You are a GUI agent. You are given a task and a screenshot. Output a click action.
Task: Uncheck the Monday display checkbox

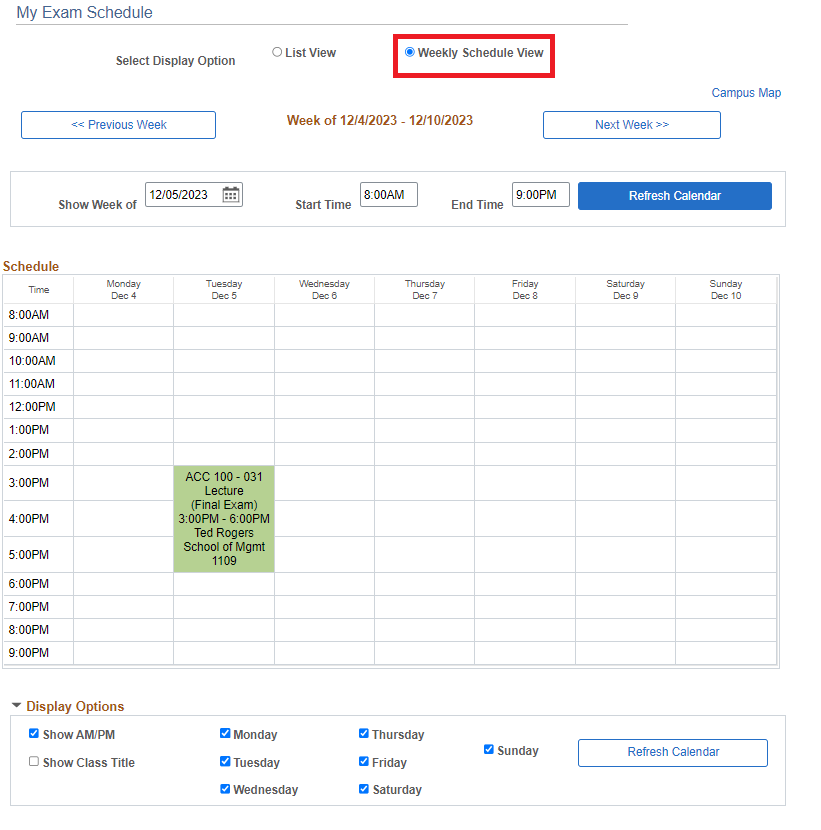[x=225, y=734]
